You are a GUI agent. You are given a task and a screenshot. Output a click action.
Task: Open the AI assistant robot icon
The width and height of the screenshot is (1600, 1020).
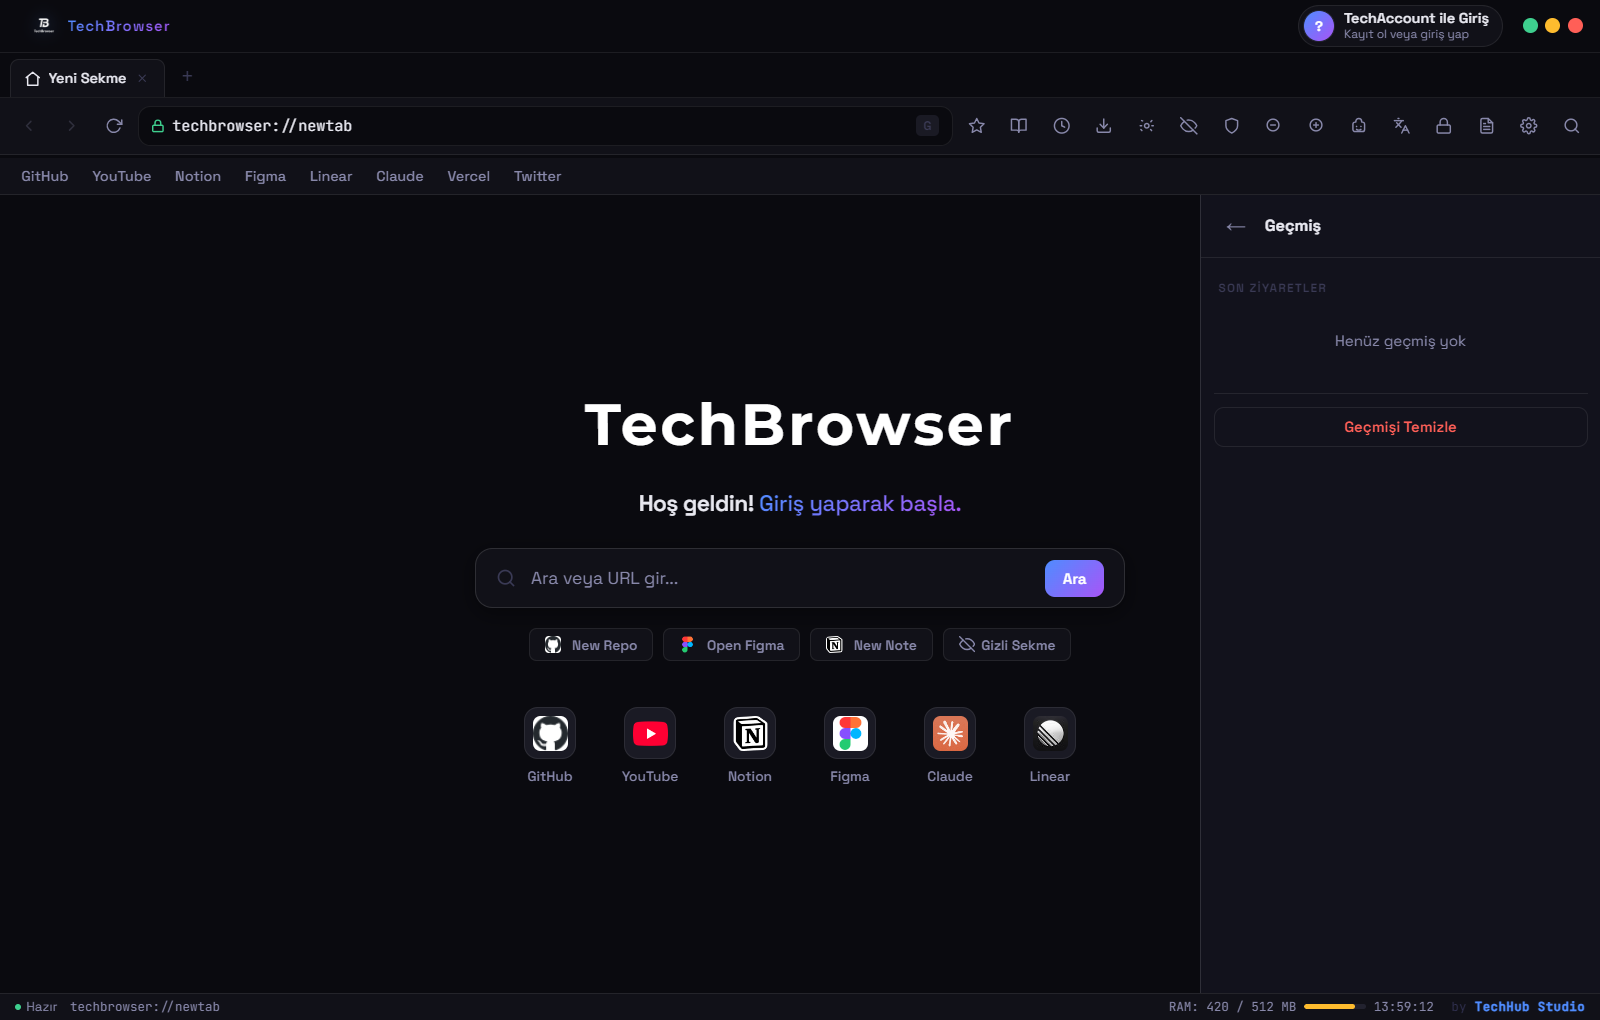click(1359, 126)
